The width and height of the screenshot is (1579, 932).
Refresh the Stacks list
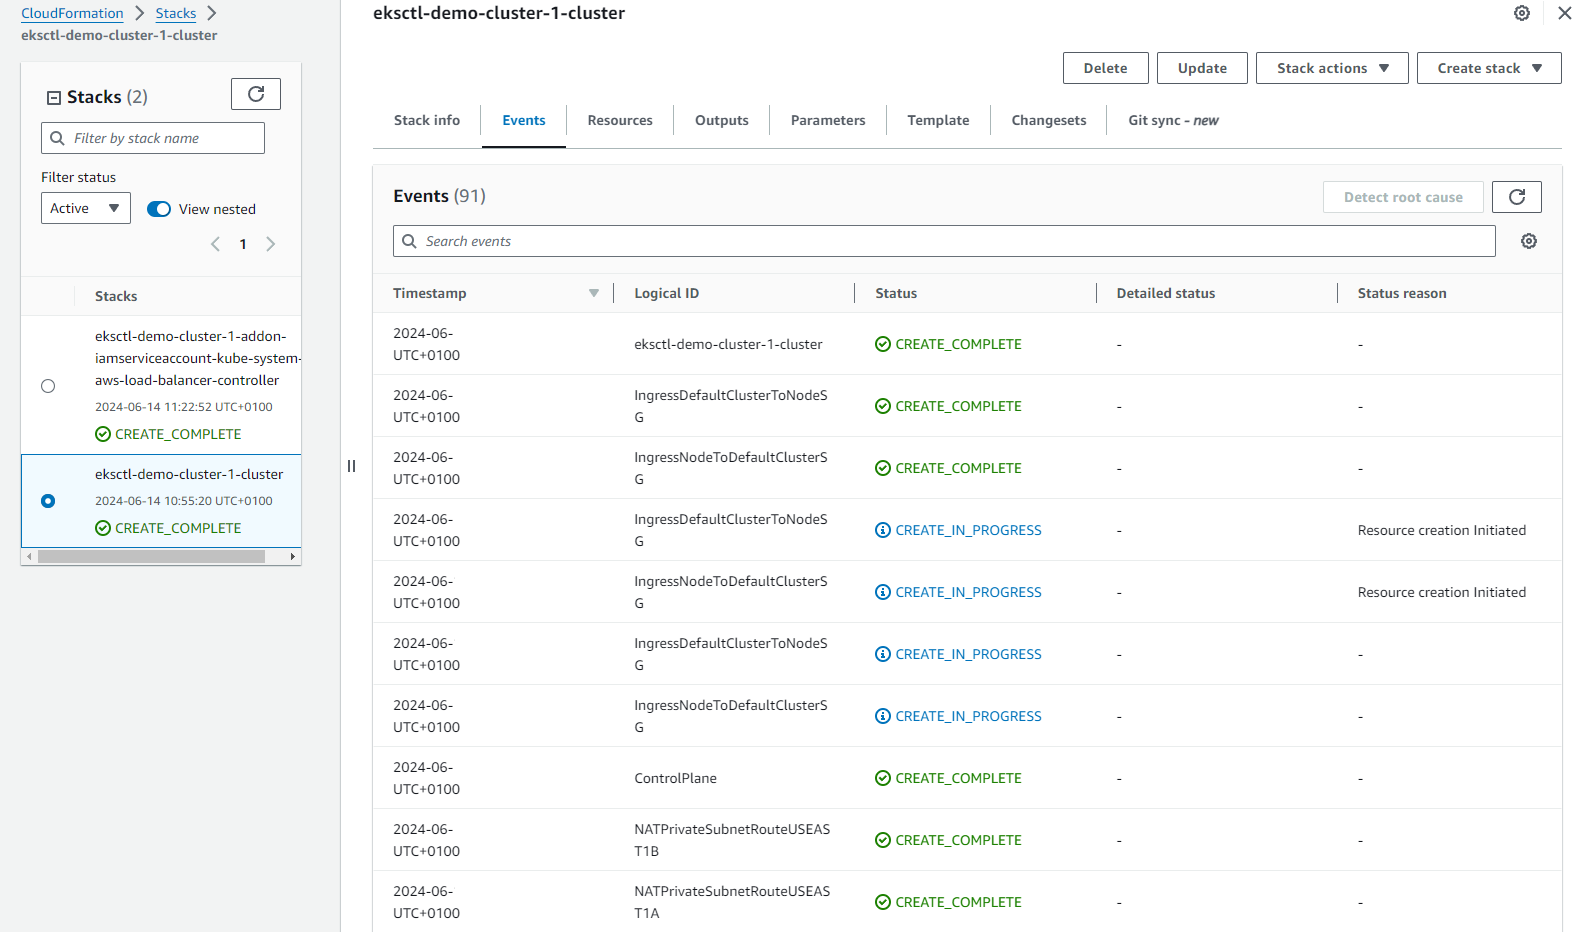256,94
